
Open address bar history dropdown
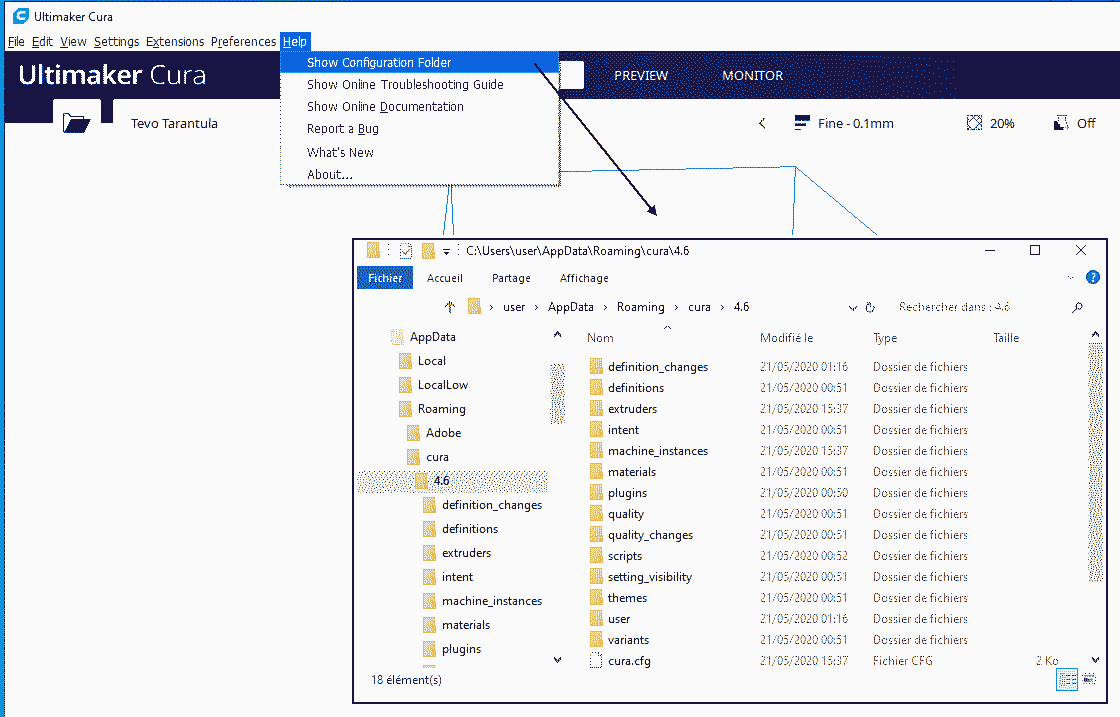click(852, 308)
